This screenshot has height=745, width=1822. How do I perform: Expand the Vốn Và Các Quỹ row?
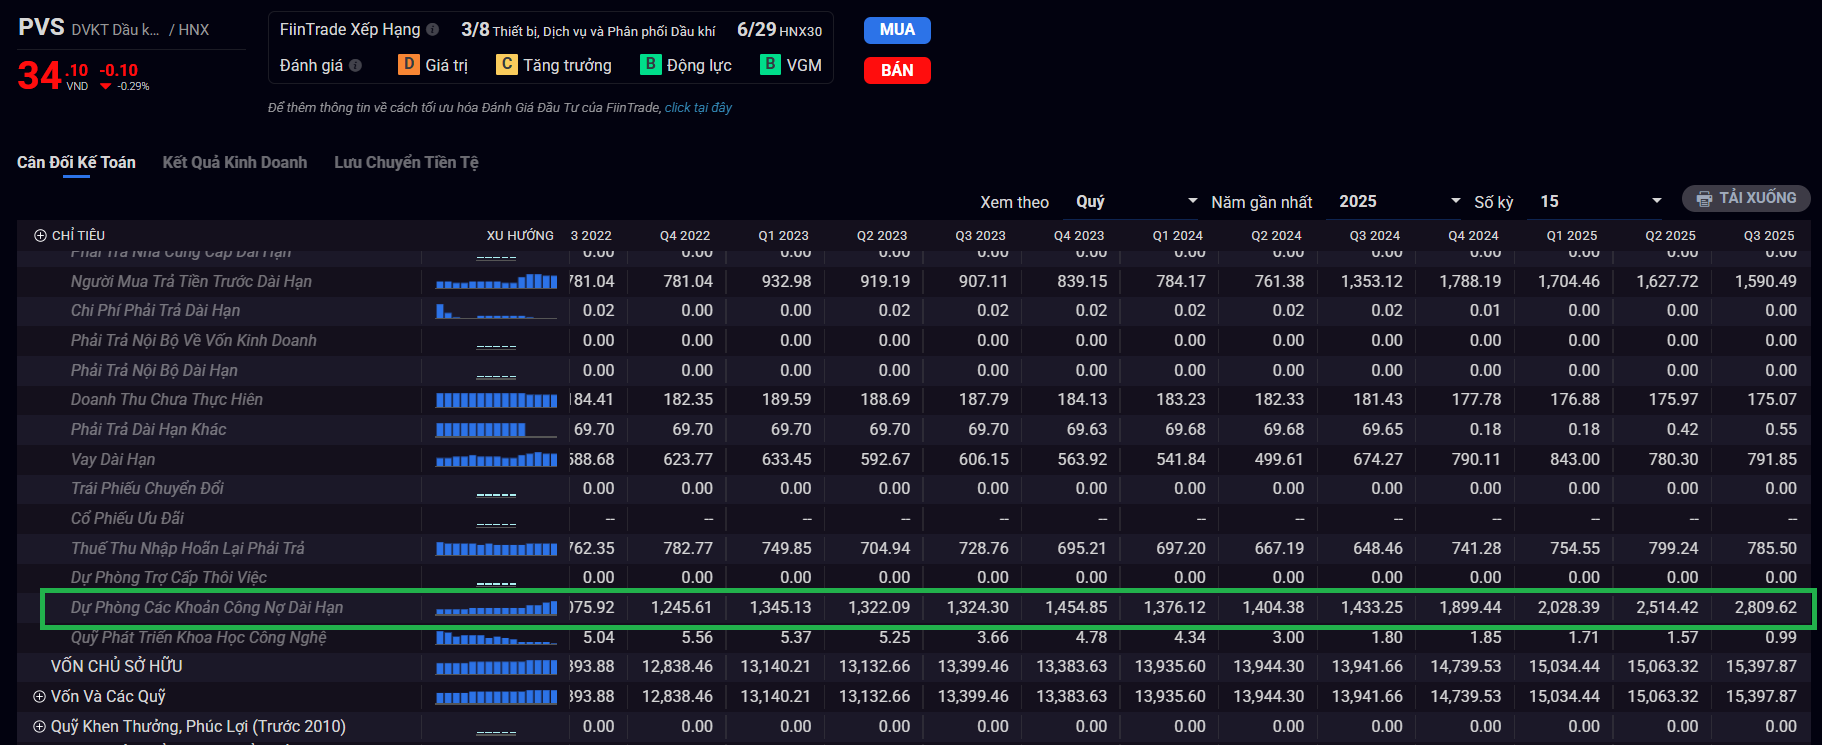(x=39, y=697)
